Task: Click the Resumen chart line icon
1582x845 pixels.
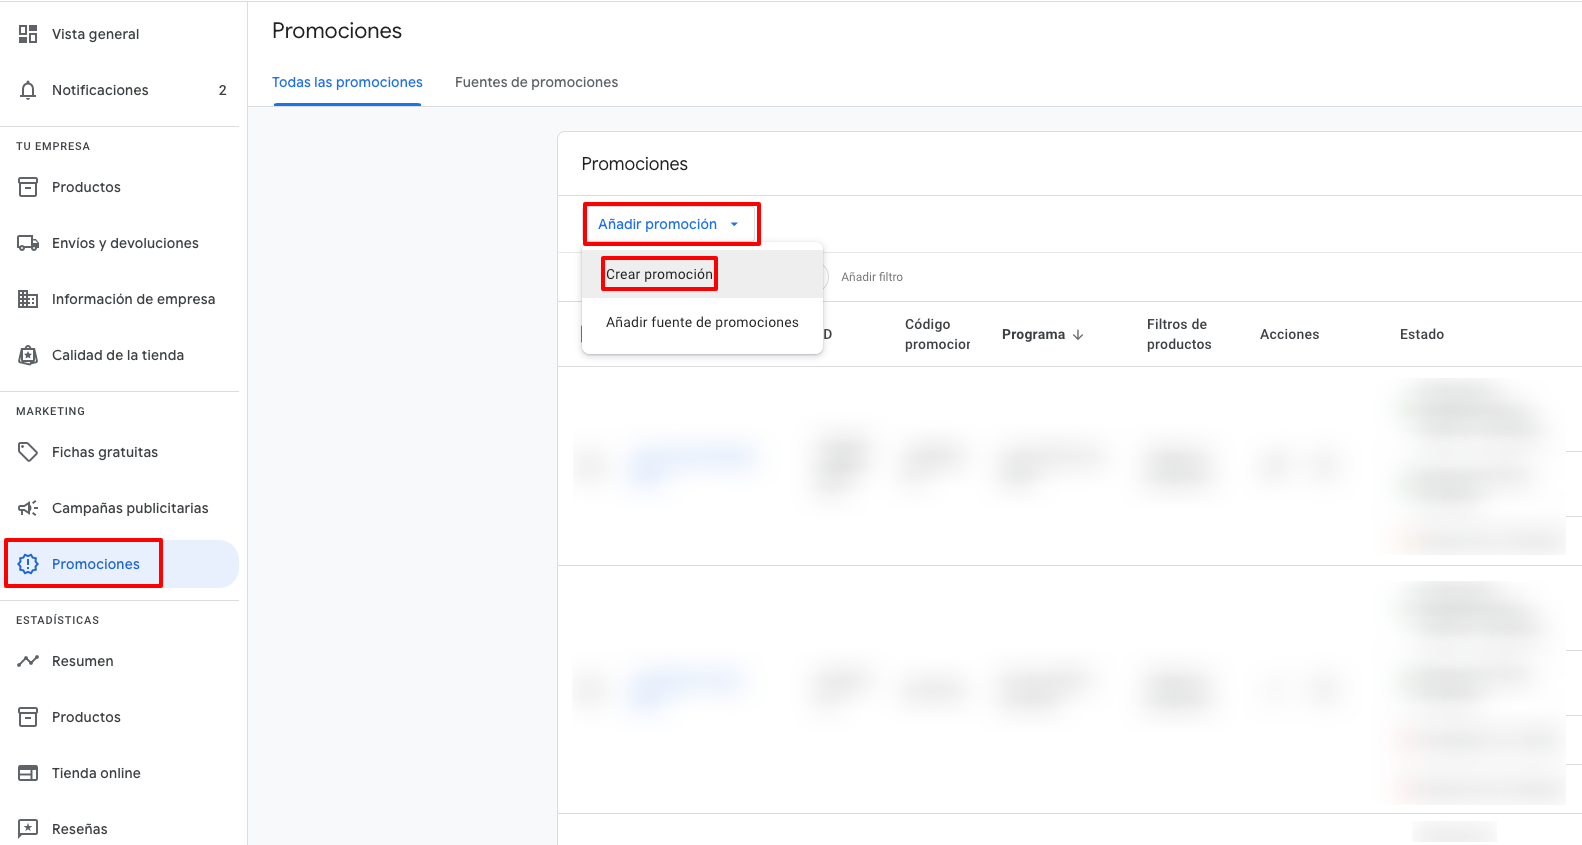Action: [x=28, y=661]
